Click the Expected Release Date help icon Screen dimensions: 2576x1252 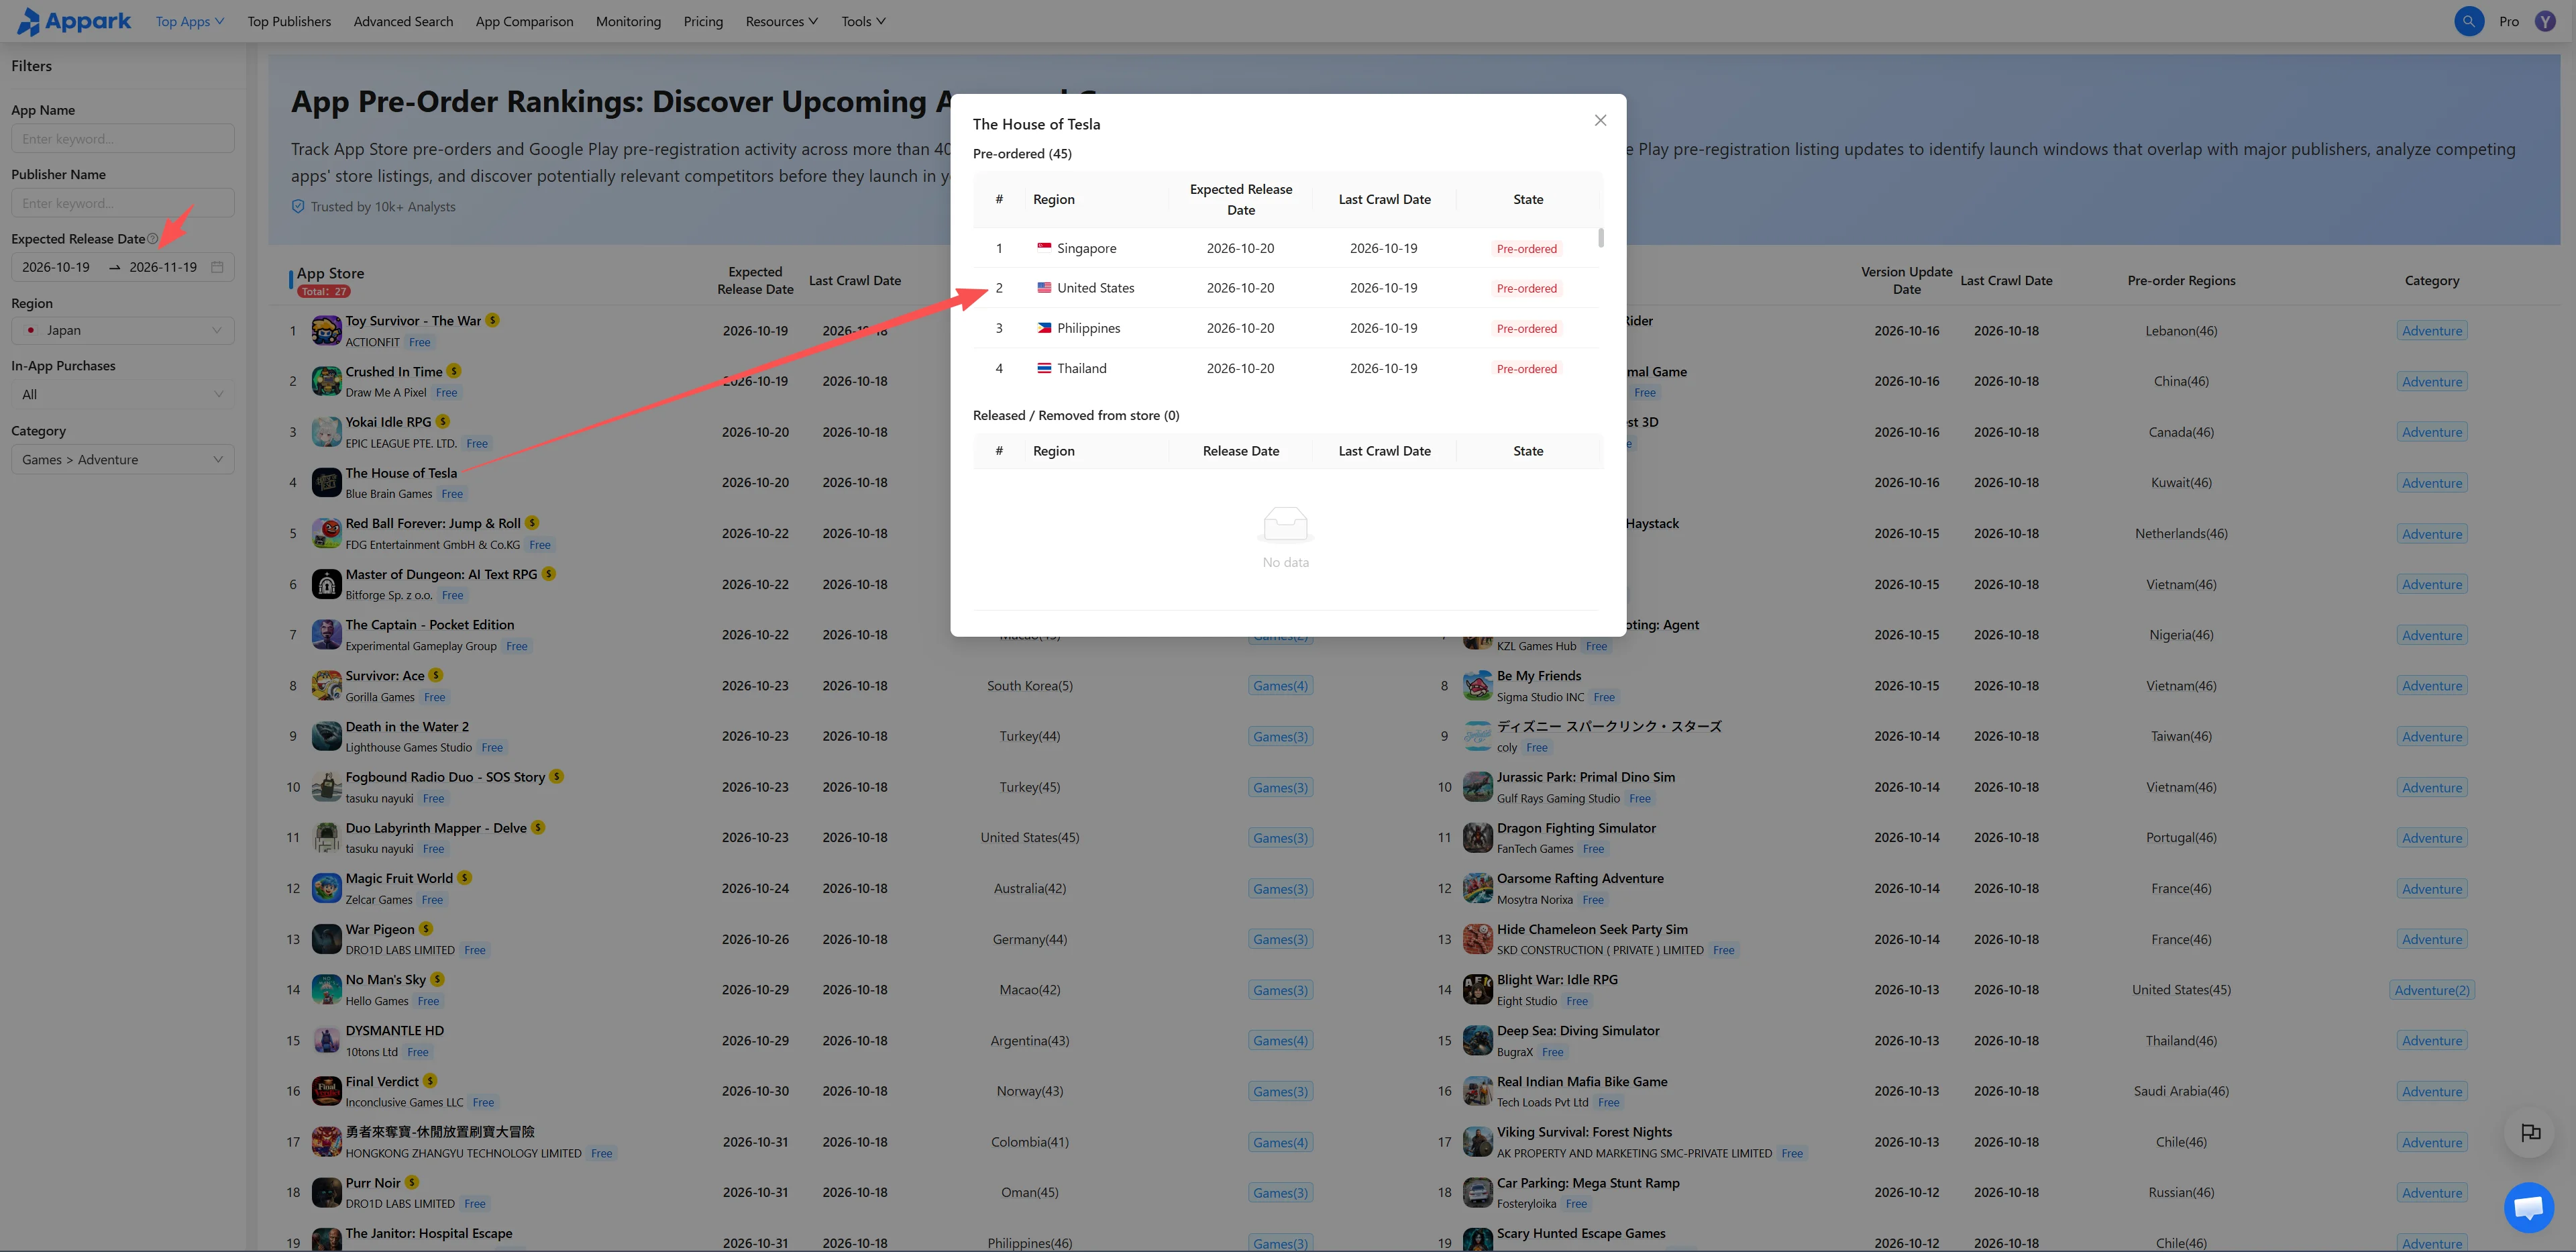[x=152, y=239]
